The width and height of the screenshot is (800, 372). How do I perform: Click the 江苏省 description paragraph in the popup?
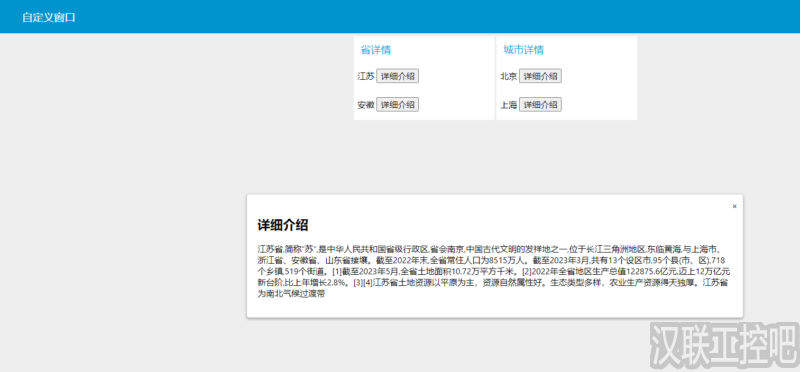pos(494,271)
